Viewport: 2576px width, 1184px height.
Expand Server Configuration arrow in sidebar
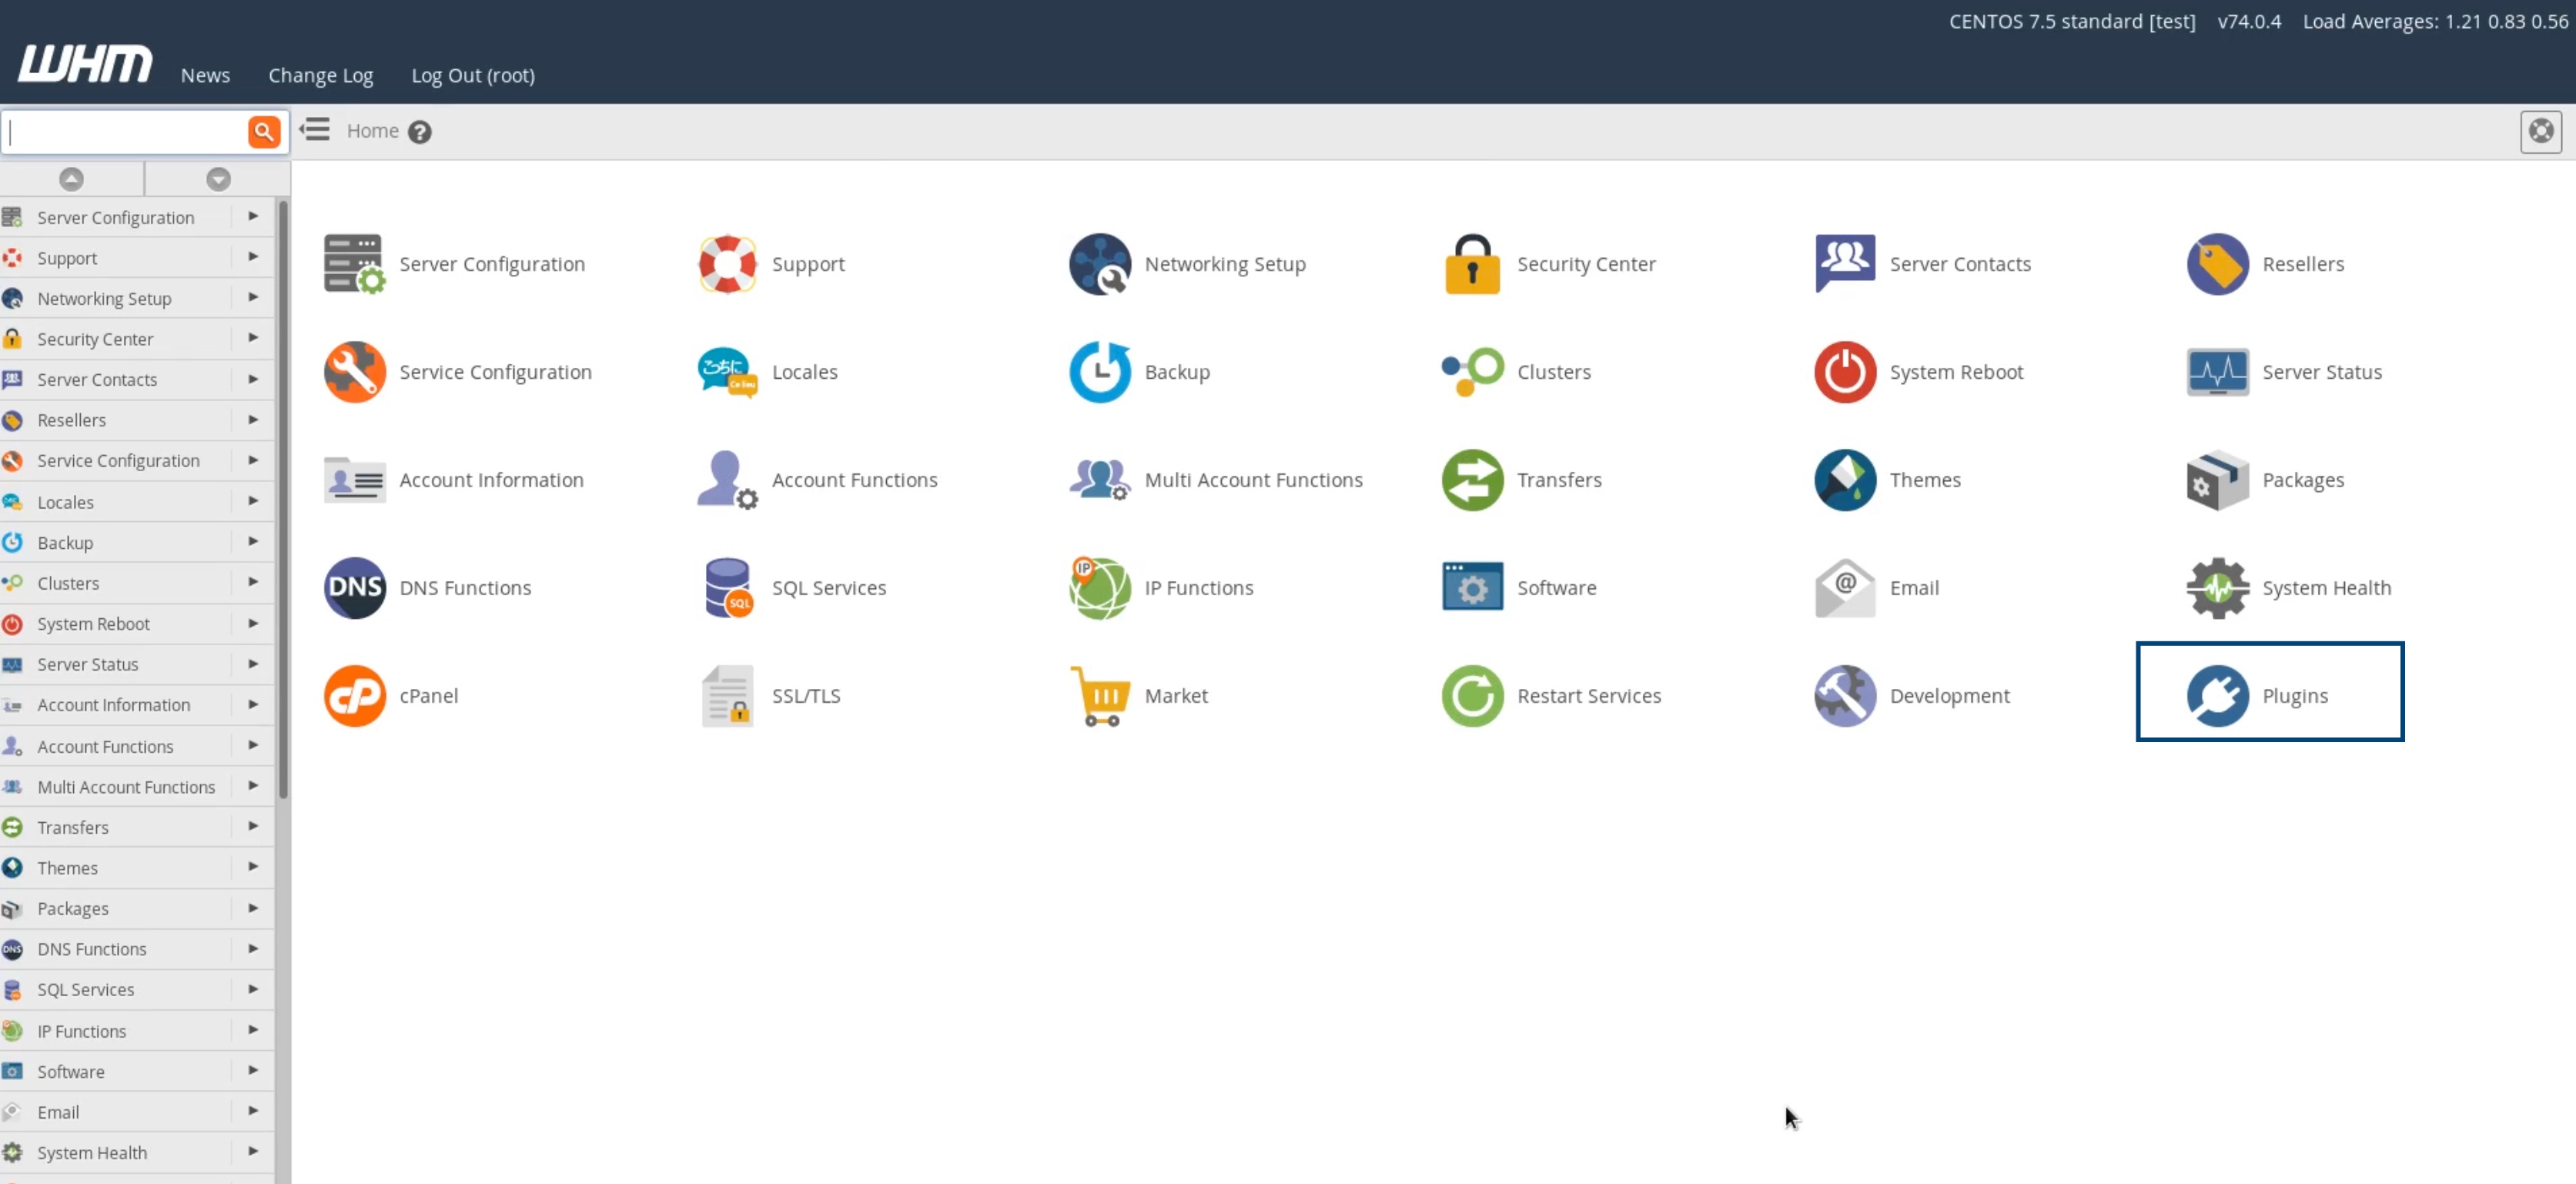tap(253, 216)
